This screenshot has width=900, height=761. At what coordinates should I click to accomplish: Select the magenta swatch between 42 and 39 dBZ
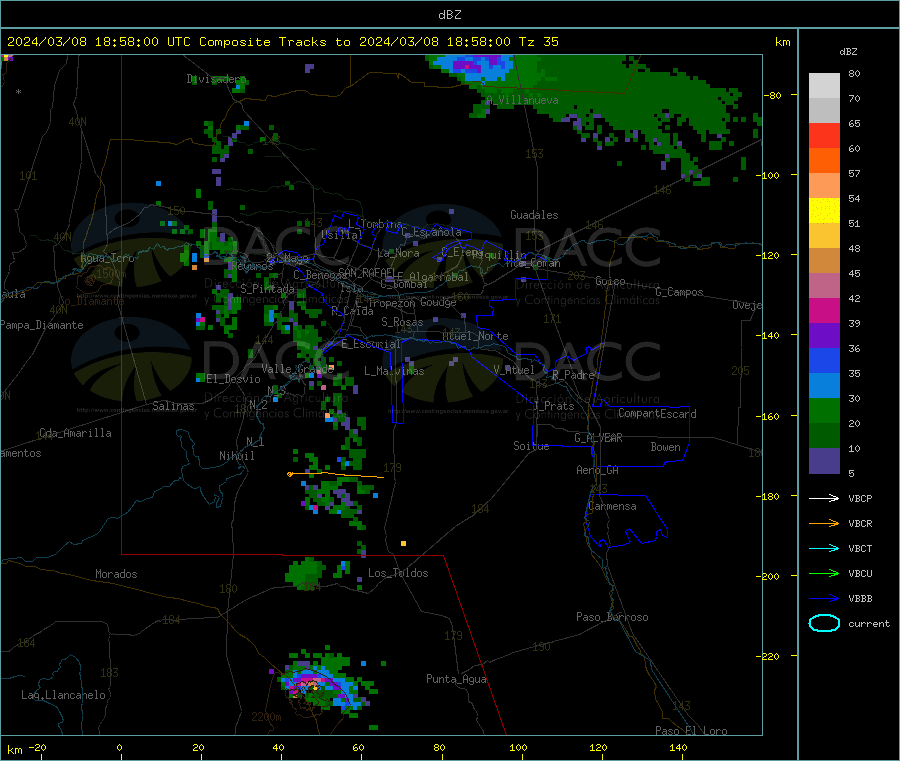pyautogui.click(x=824, y=310)
